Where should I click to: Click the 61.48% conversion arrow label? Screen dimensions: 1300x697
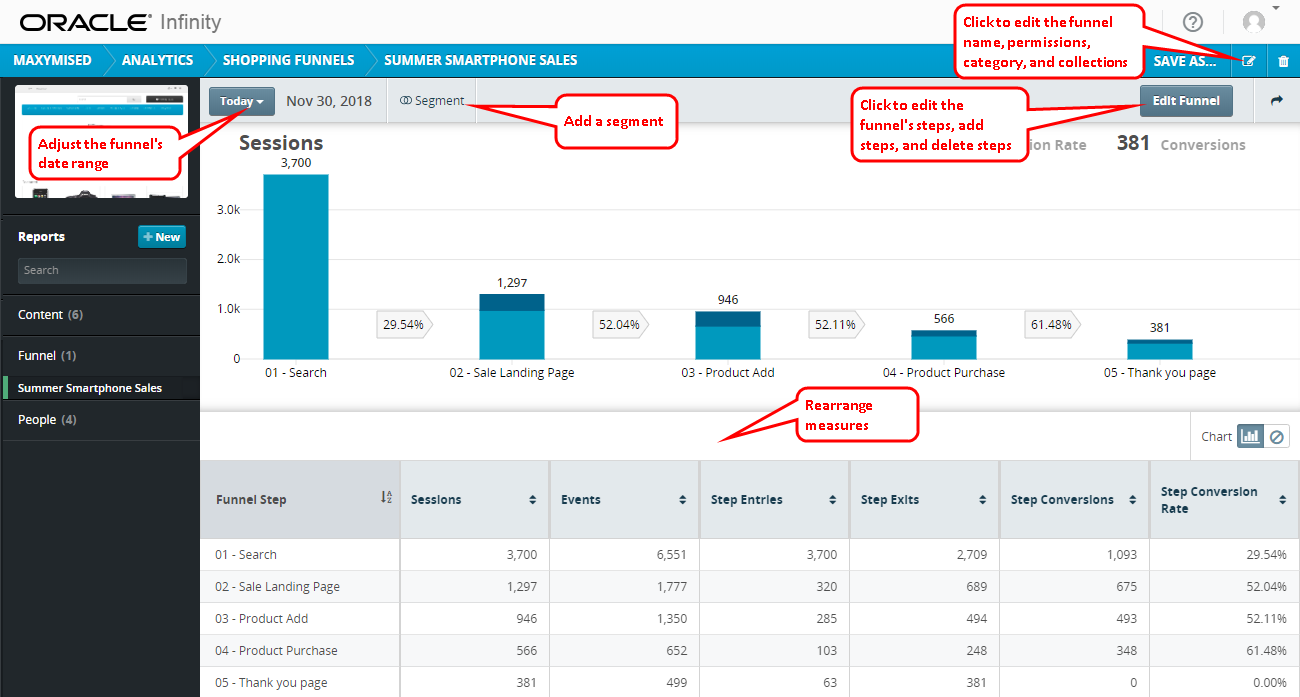[x=1053, y=325]
